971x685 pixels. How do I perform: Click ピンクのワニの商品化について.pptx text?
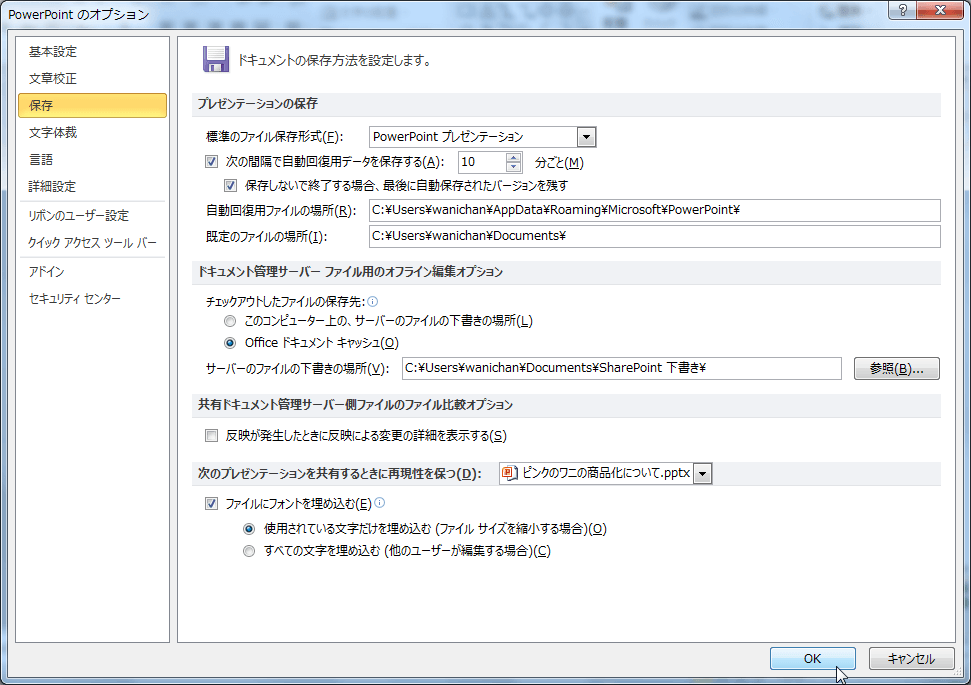coord(606,473)
